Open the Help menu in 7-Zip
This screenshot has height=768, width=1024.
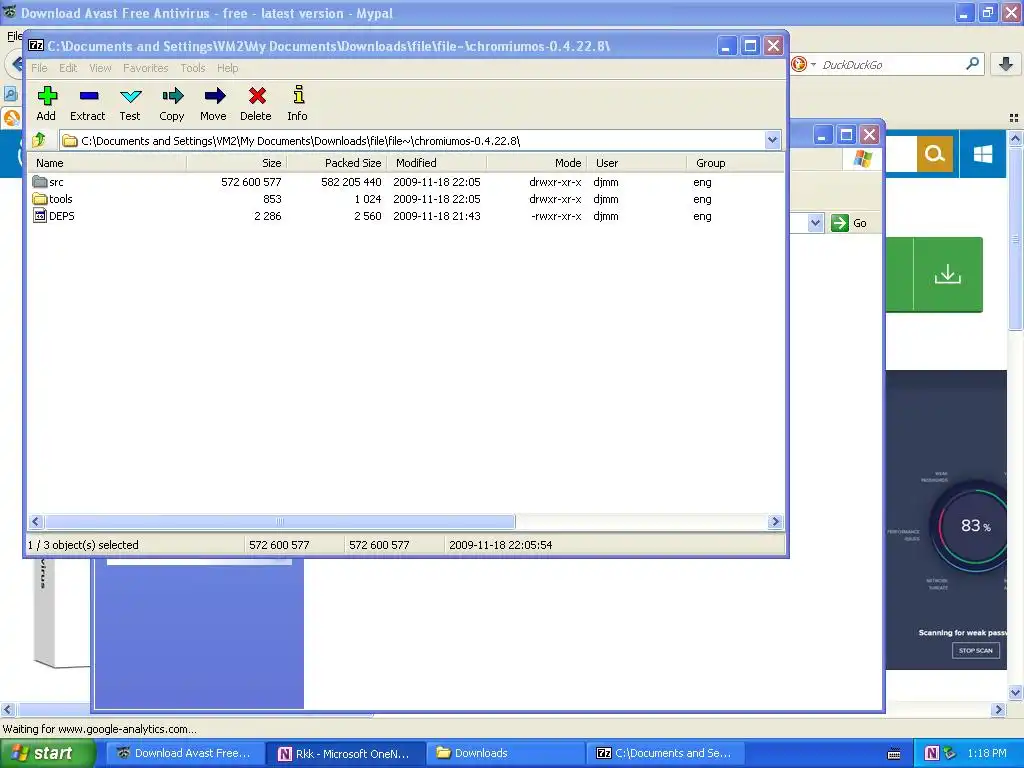coord(227,68)
